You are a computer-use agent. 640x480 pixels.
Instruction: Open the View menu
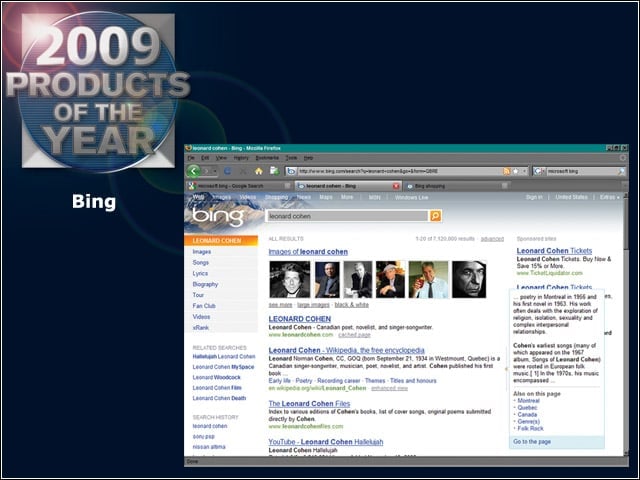pos(221,158)
